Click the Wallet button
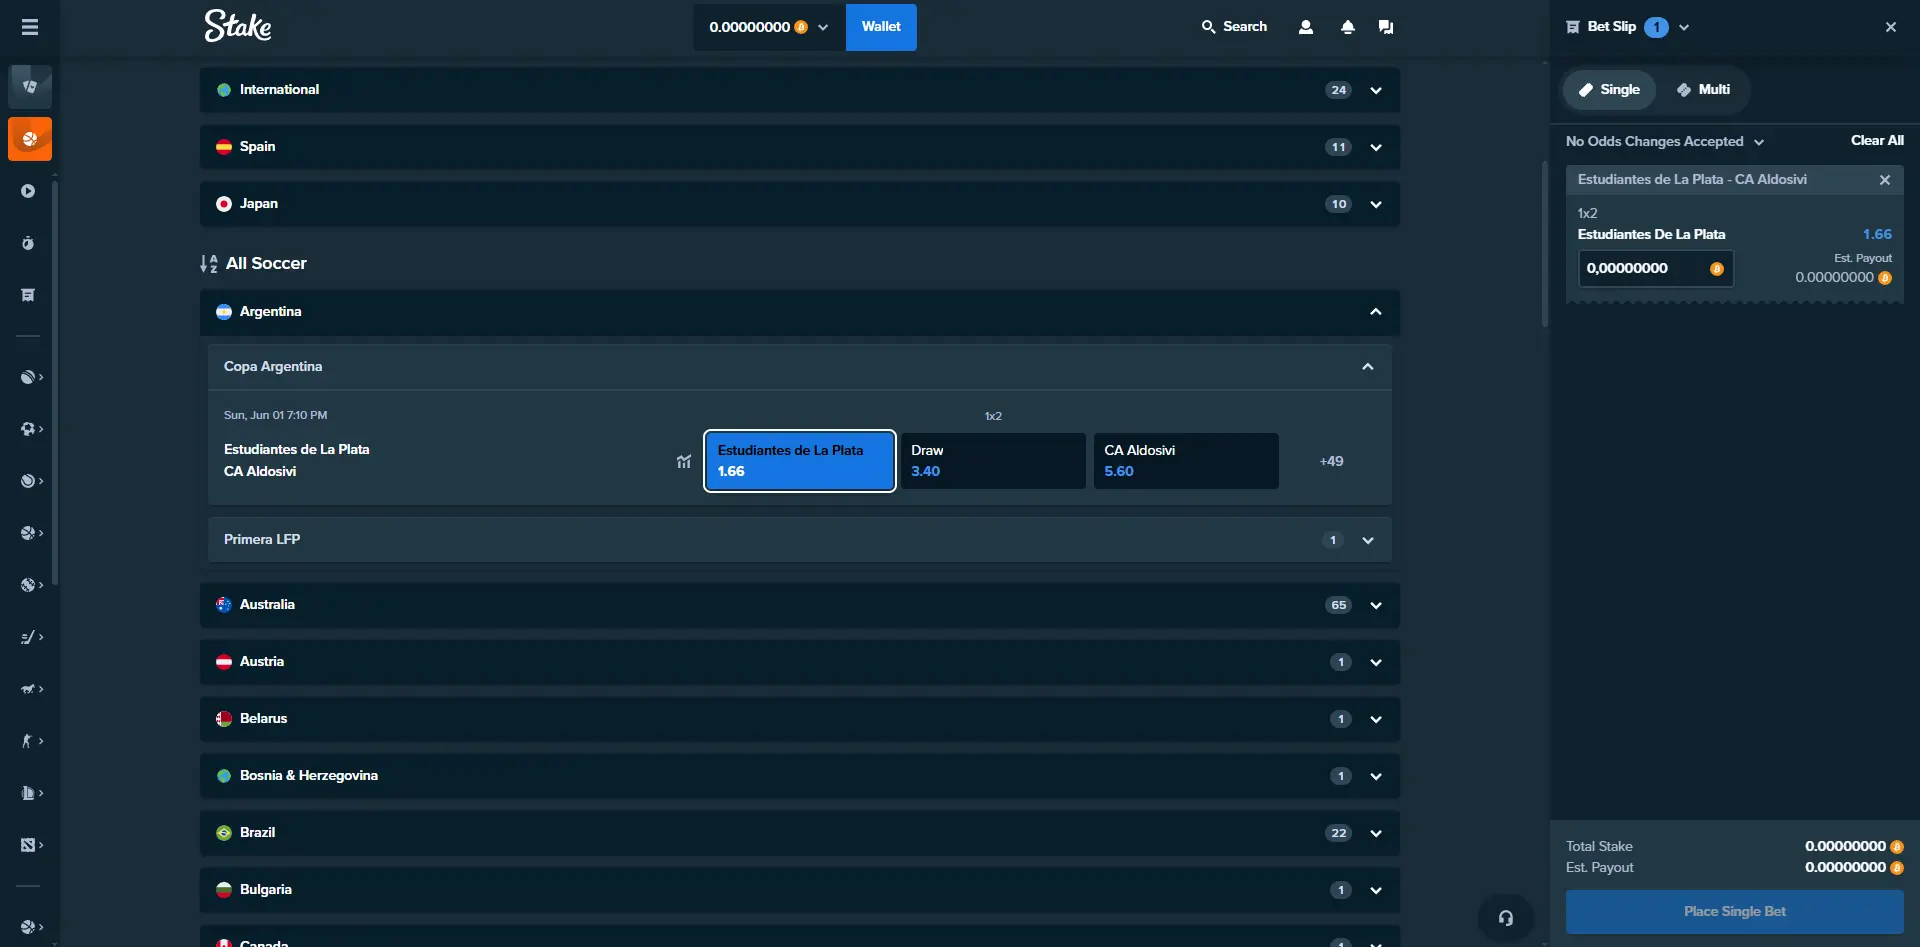The image size is (1920, 947). tap(881, 27)
